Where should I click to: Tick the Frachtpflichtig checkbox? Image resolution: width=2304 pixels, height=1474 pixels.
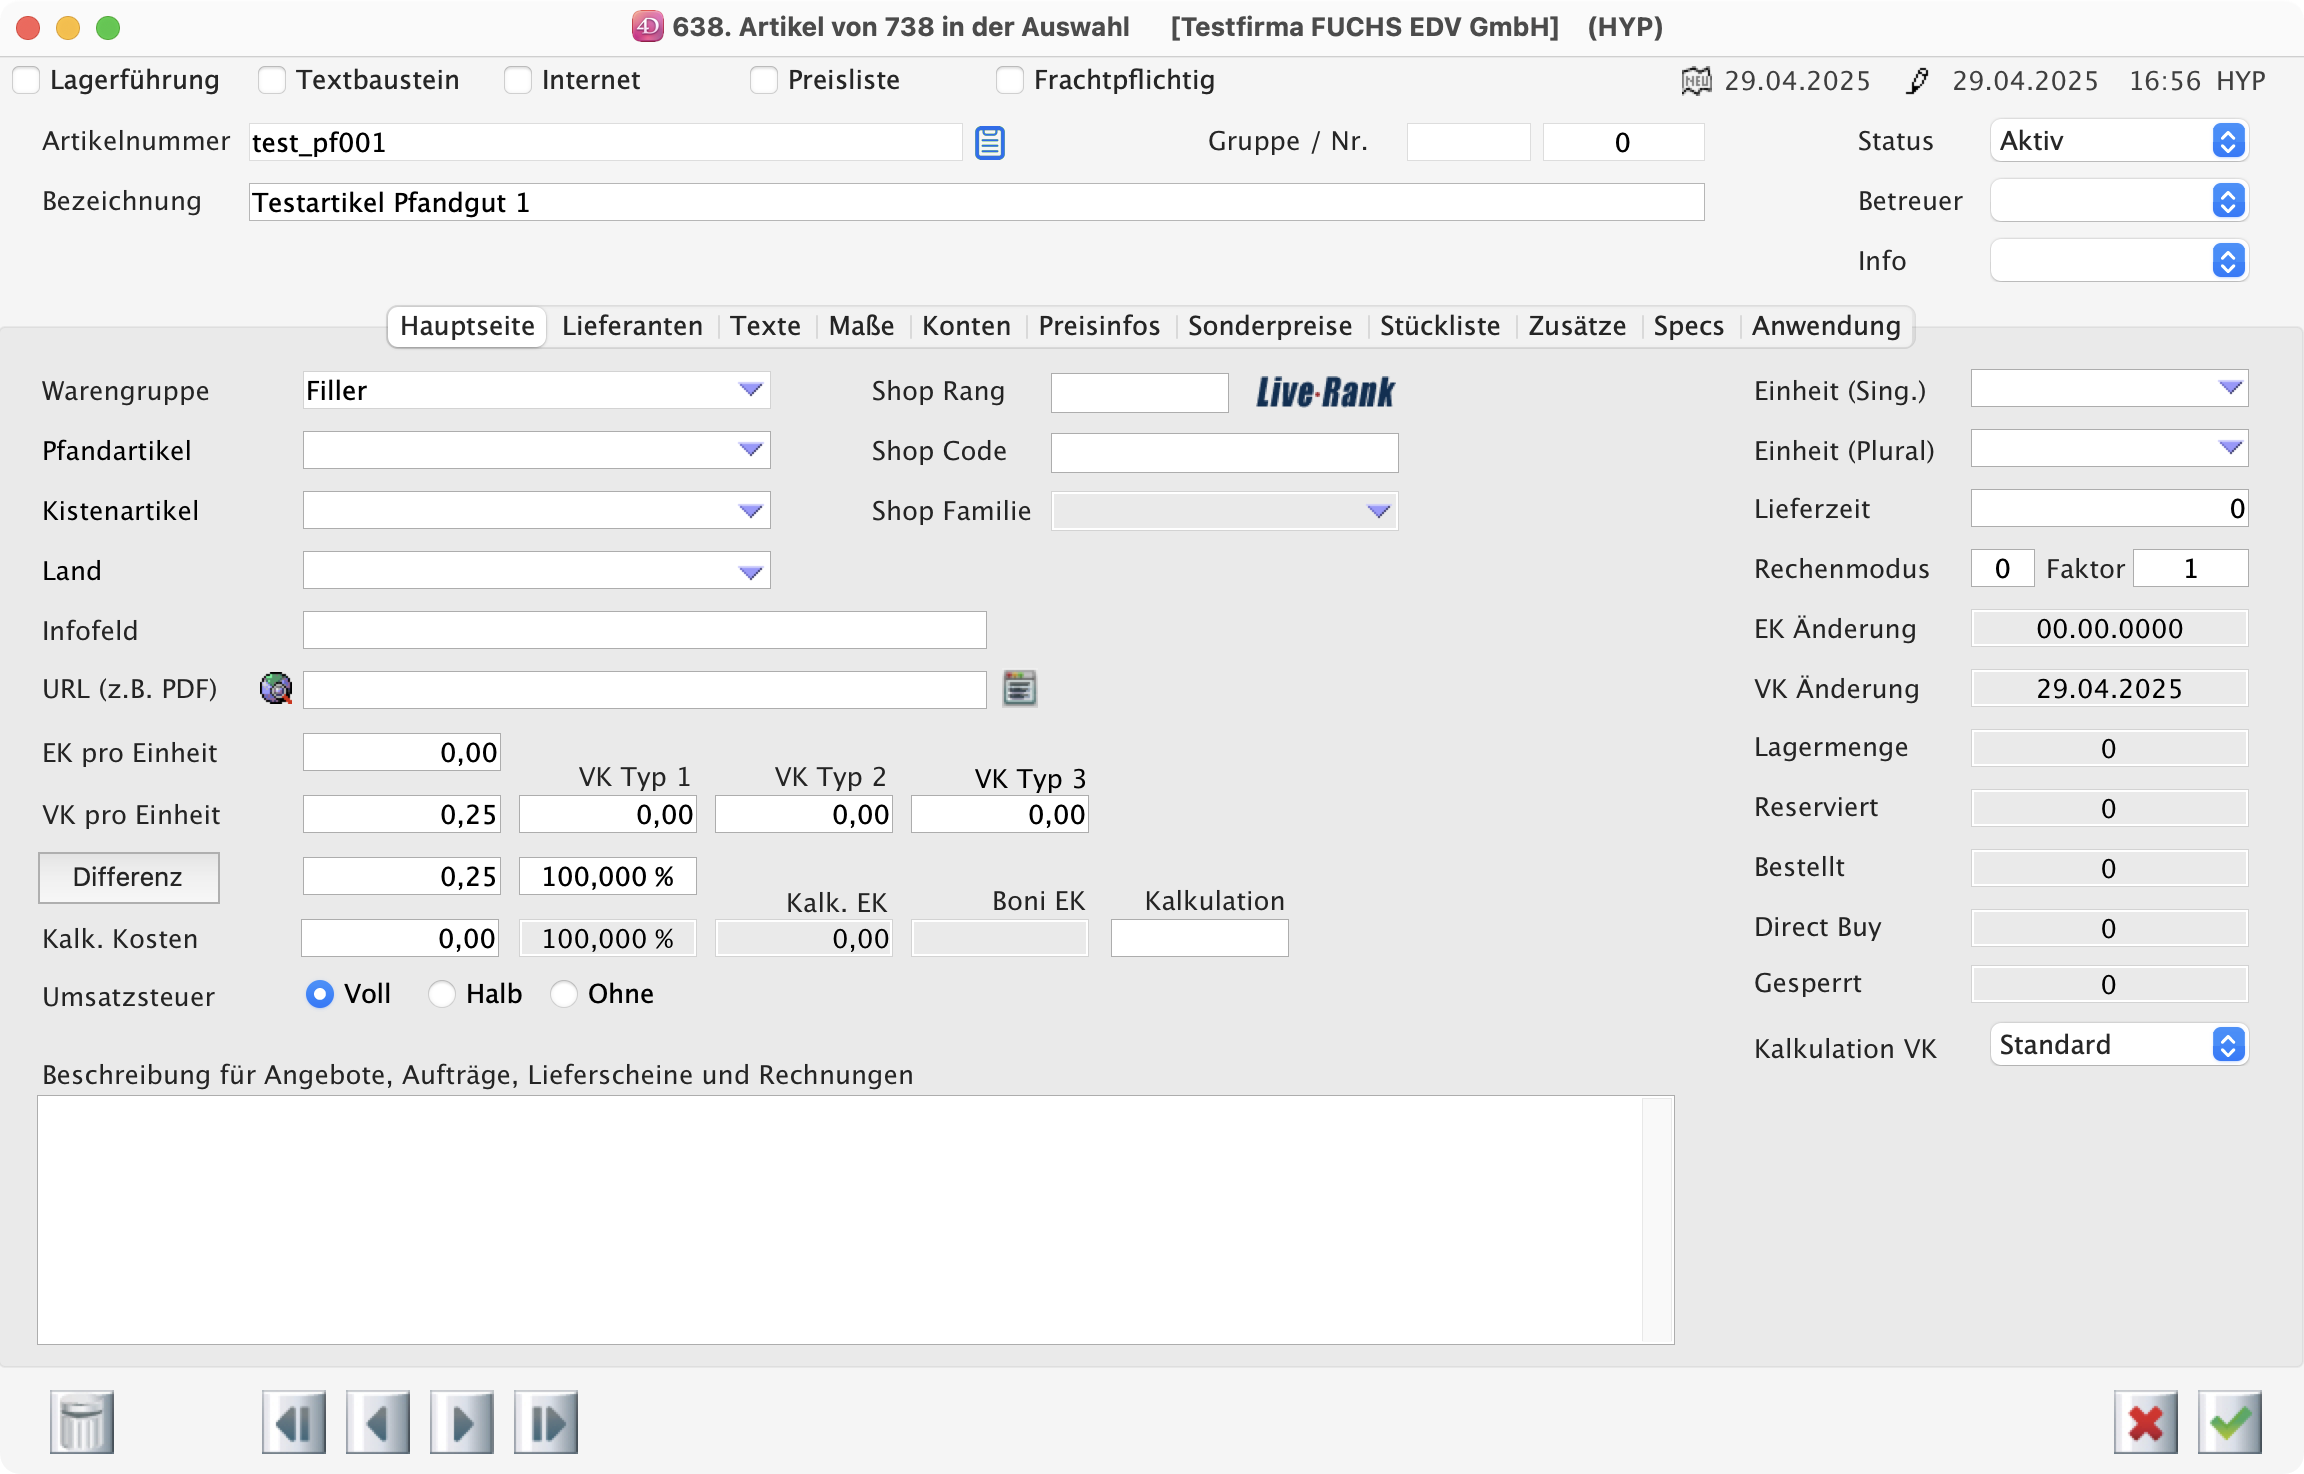pos(1010,80)
